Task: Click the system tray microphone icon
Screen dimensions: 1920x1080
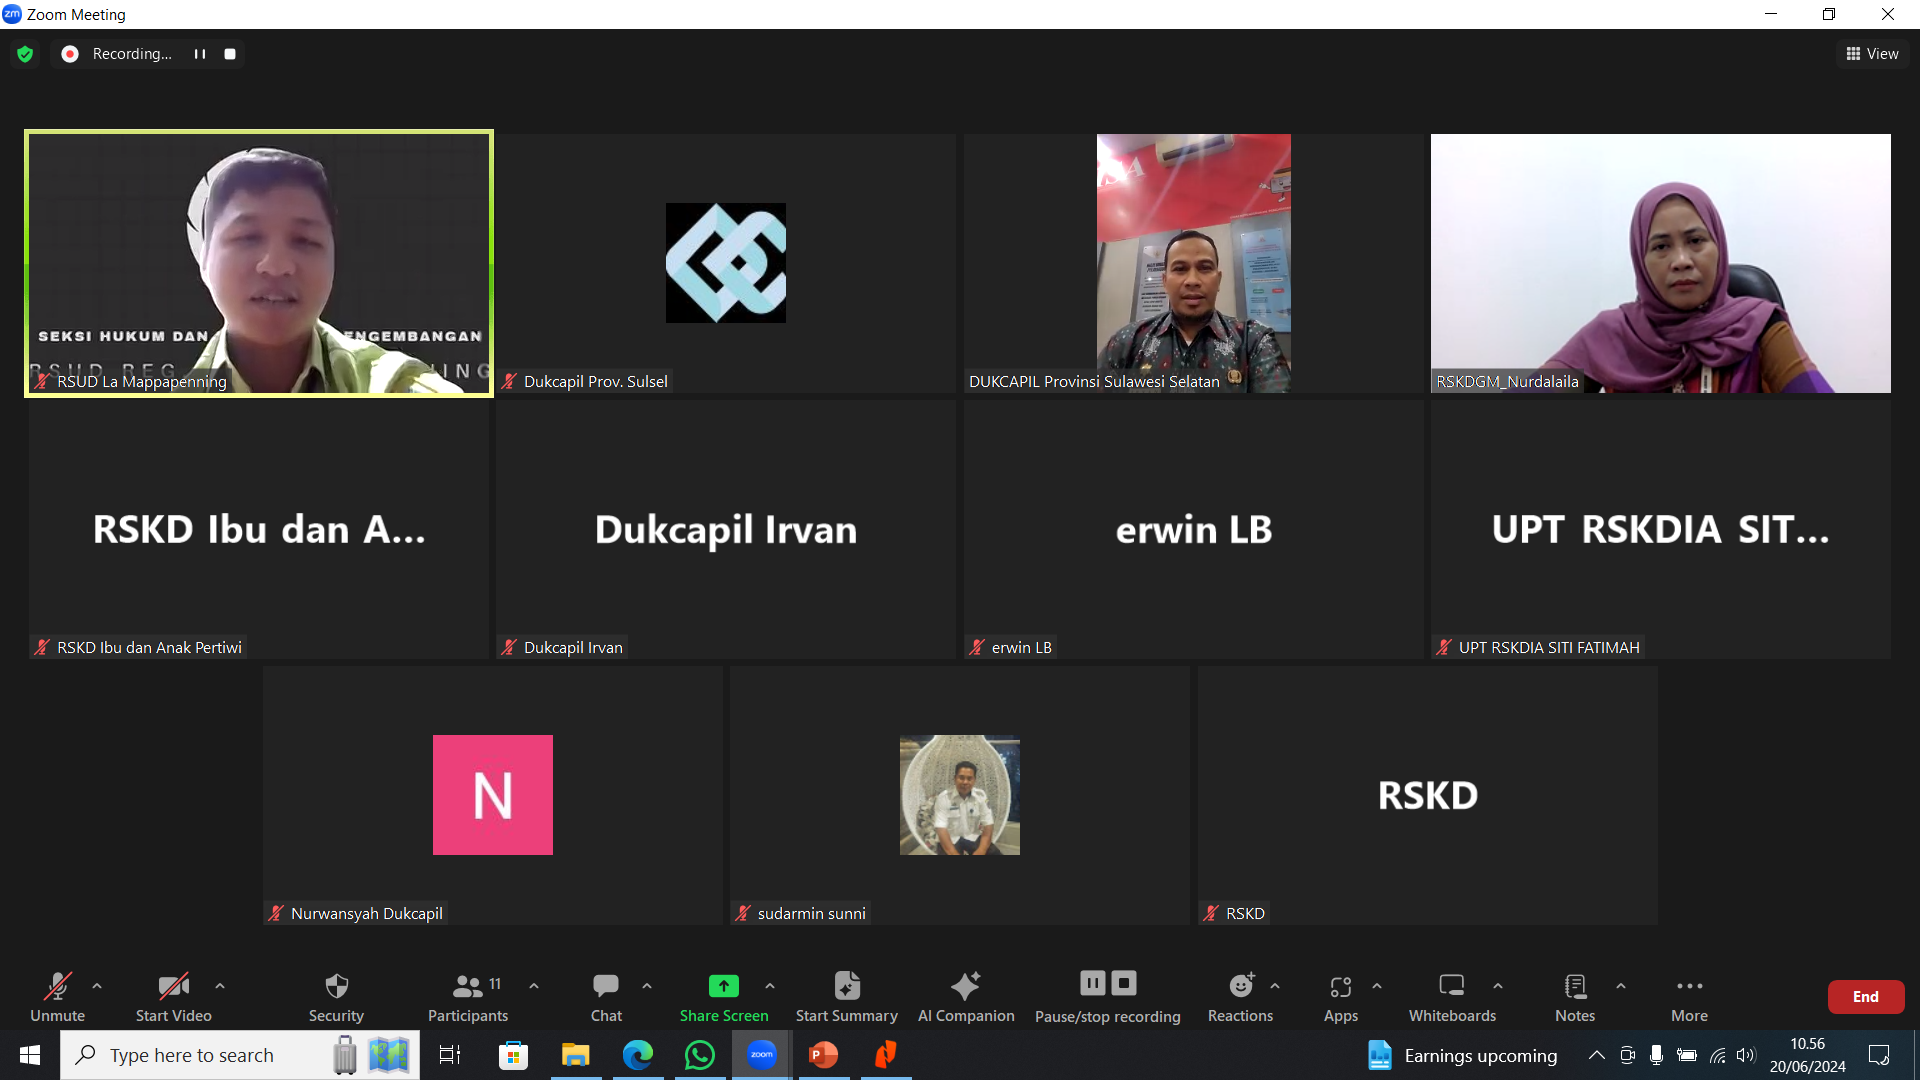Action: [1657, 1055]
